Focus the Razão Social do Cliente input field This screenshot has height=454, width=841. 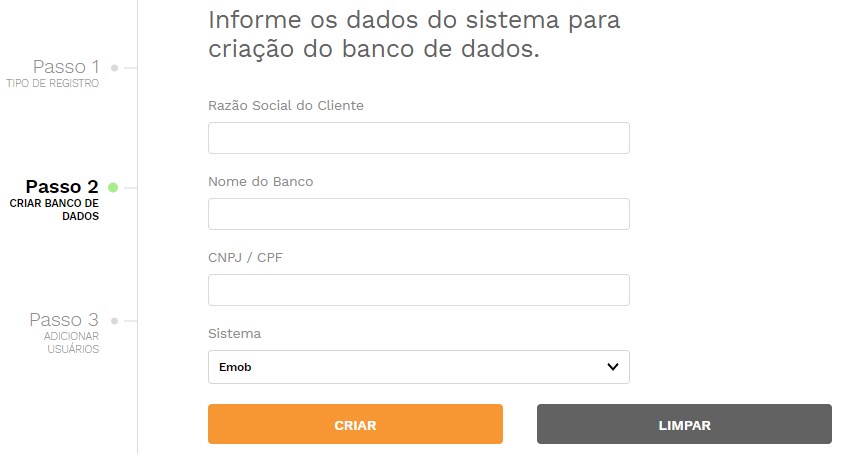pos(418,138)
